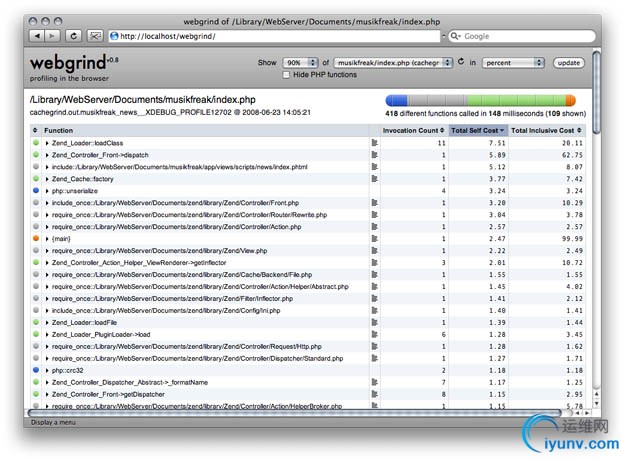Go forward using the browser forward arrow
The height and width of the screenshot is (460, 625).
coord(52,36)
